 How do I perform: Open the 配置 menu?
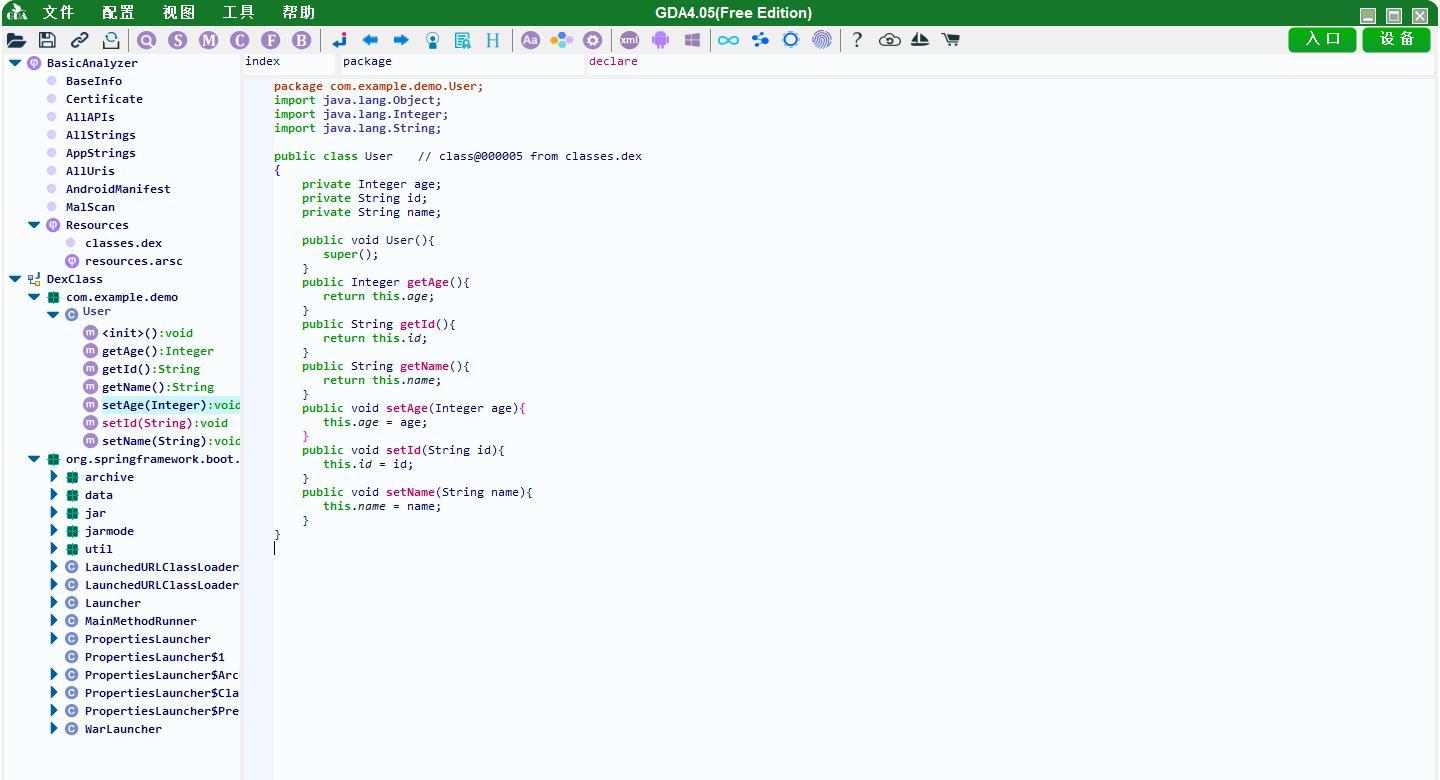[x=118, y=13]
